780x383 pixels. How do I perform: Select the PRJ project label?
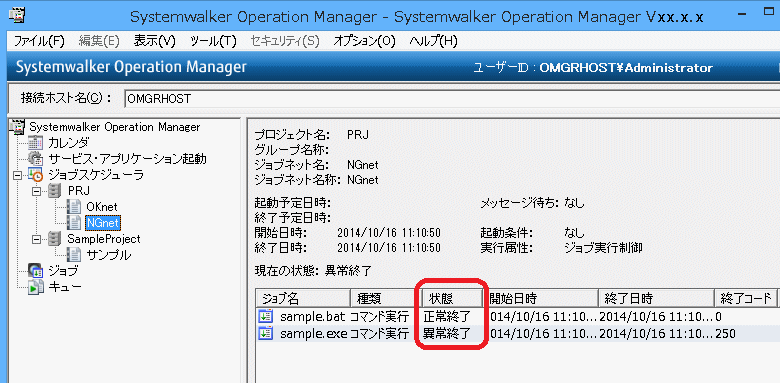pyautogui.click(x=78, y=191)
